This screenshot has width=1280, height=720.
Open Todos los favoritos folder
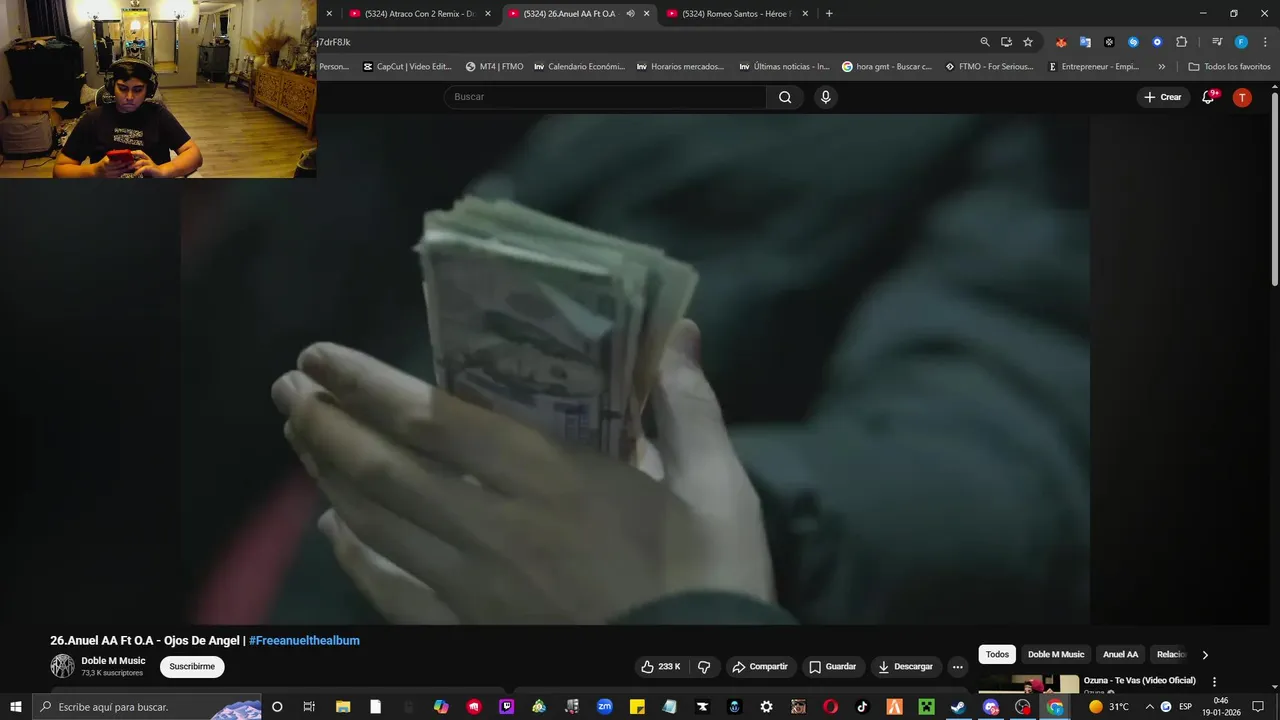(1229, 67)
